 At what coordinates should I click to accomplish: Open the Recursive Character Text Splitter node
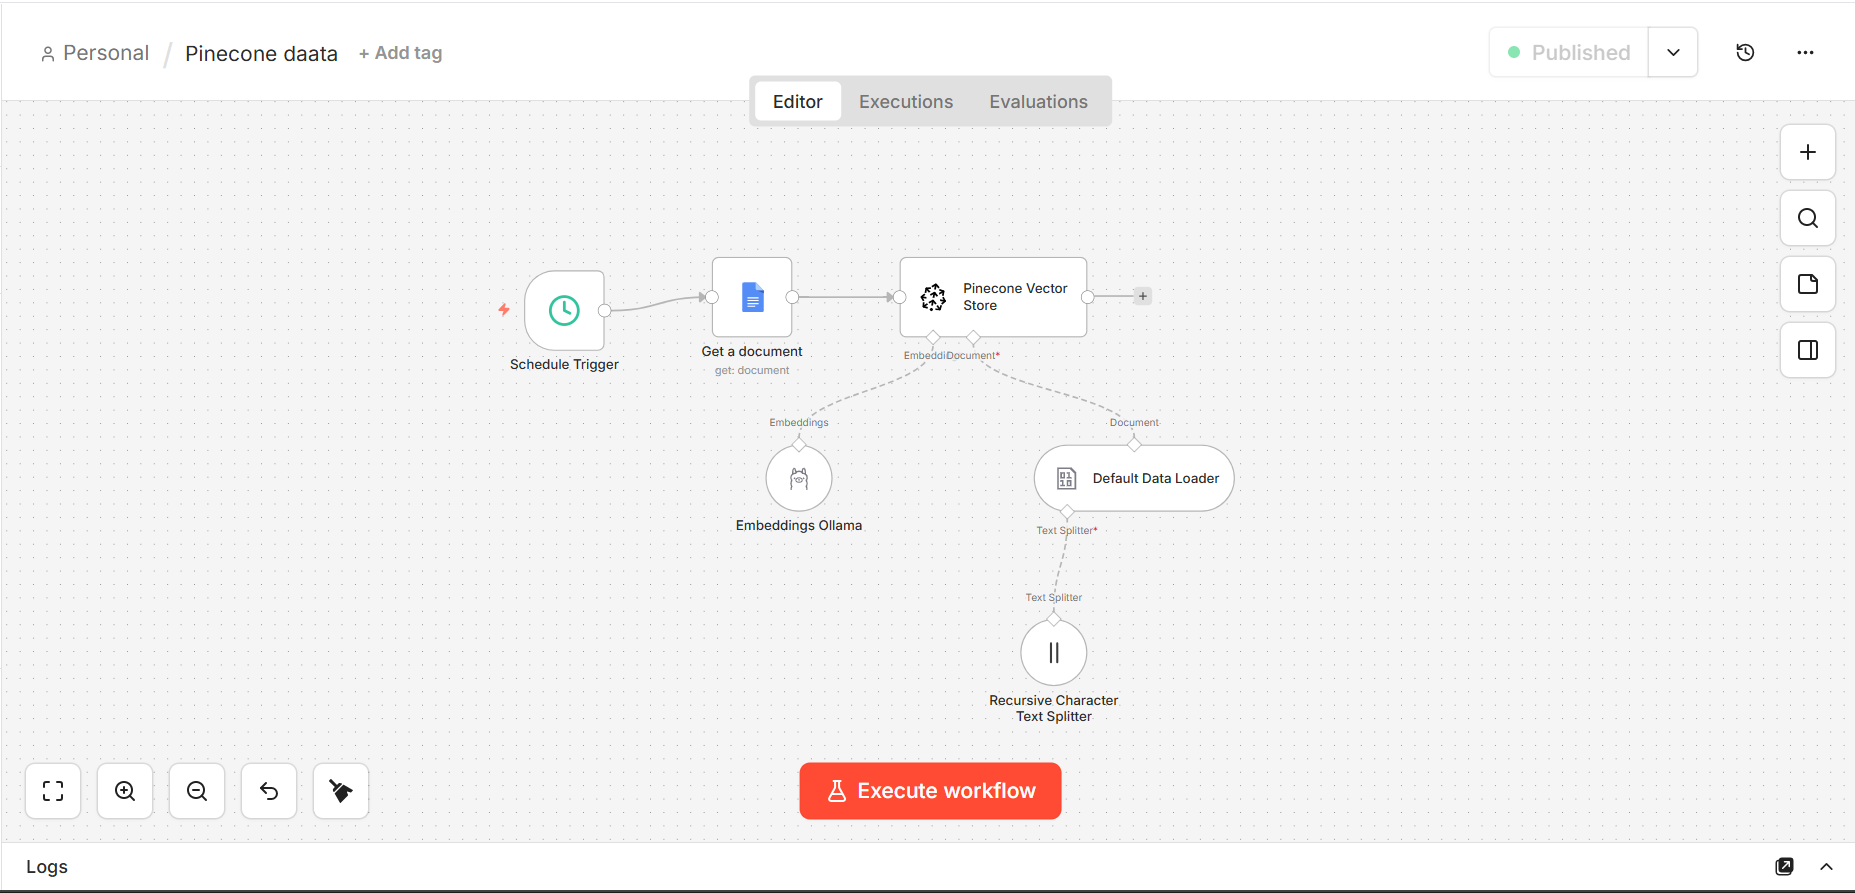[x=1054, y=653]
